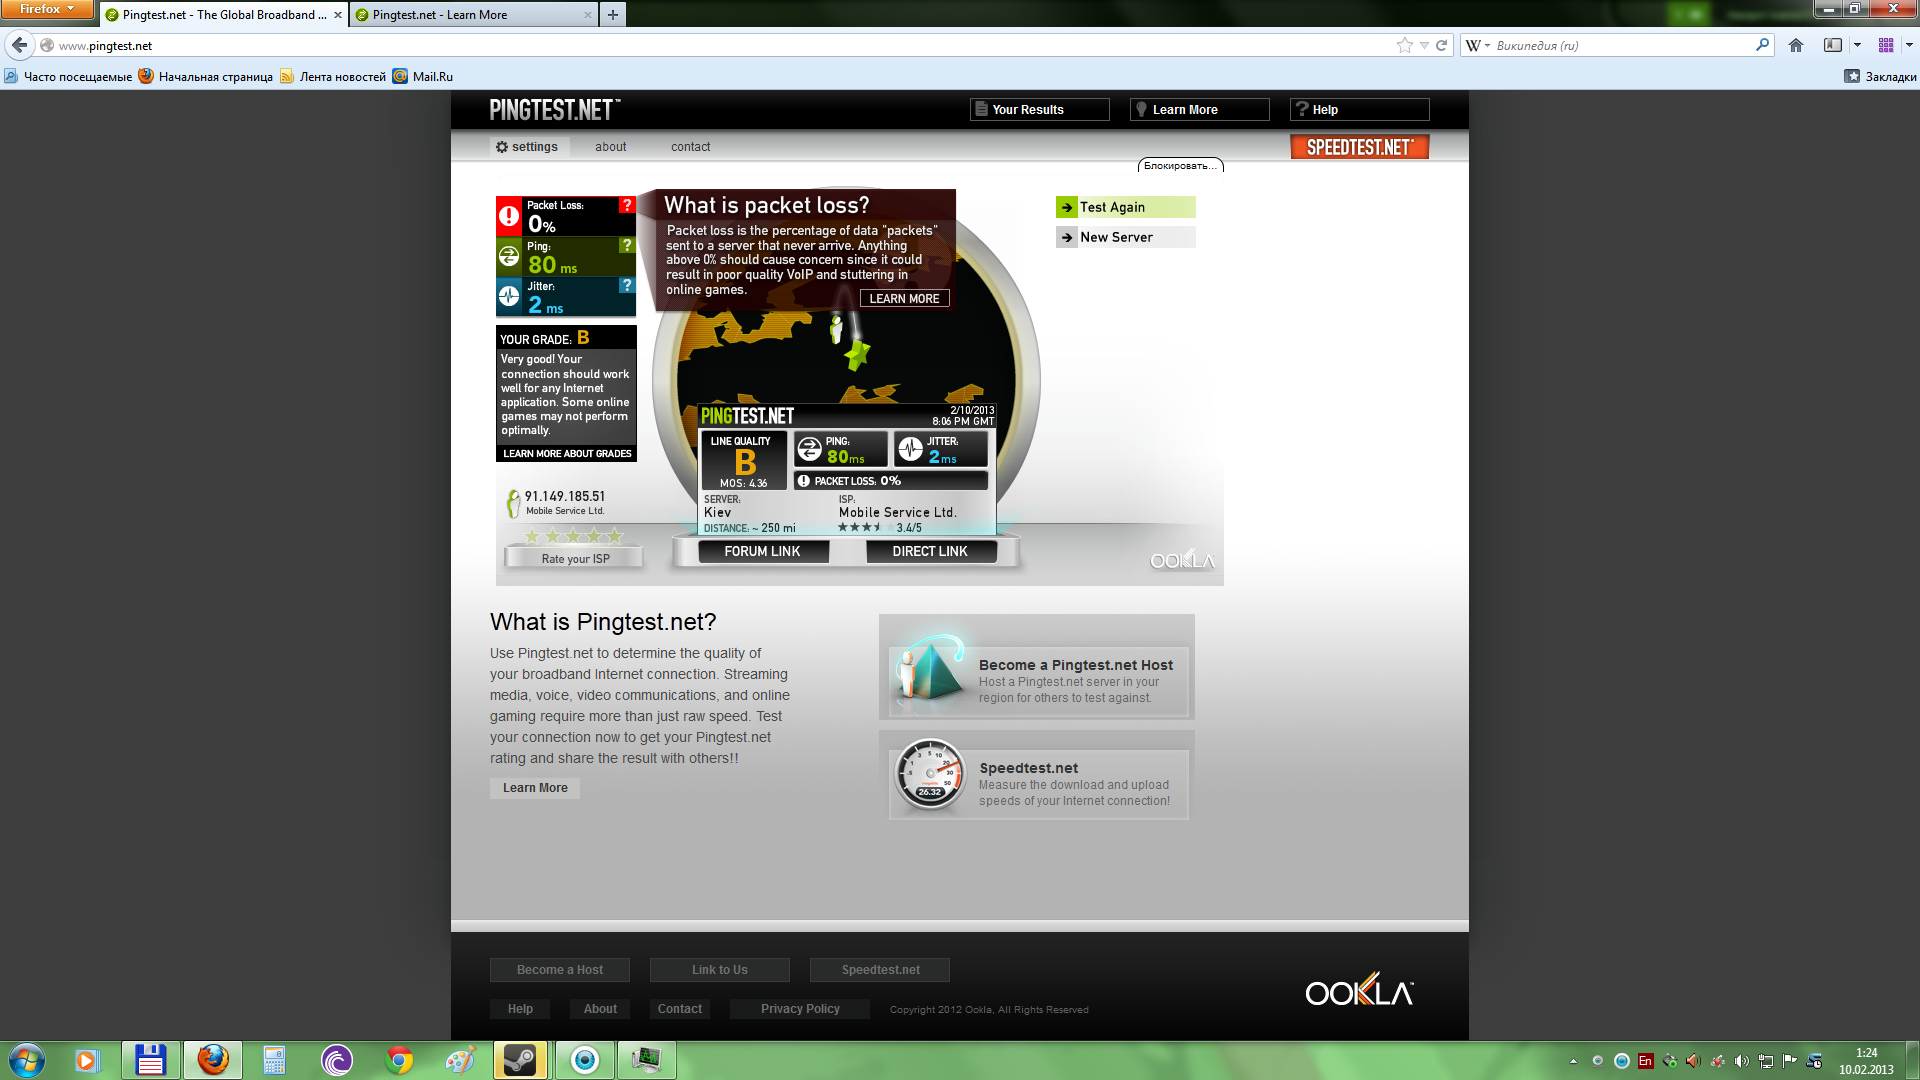Click LEARN MORE ABOUT GRADES
Image resolution: width=1920 pixels, height=1080 pixels.
tap(566, 454)
